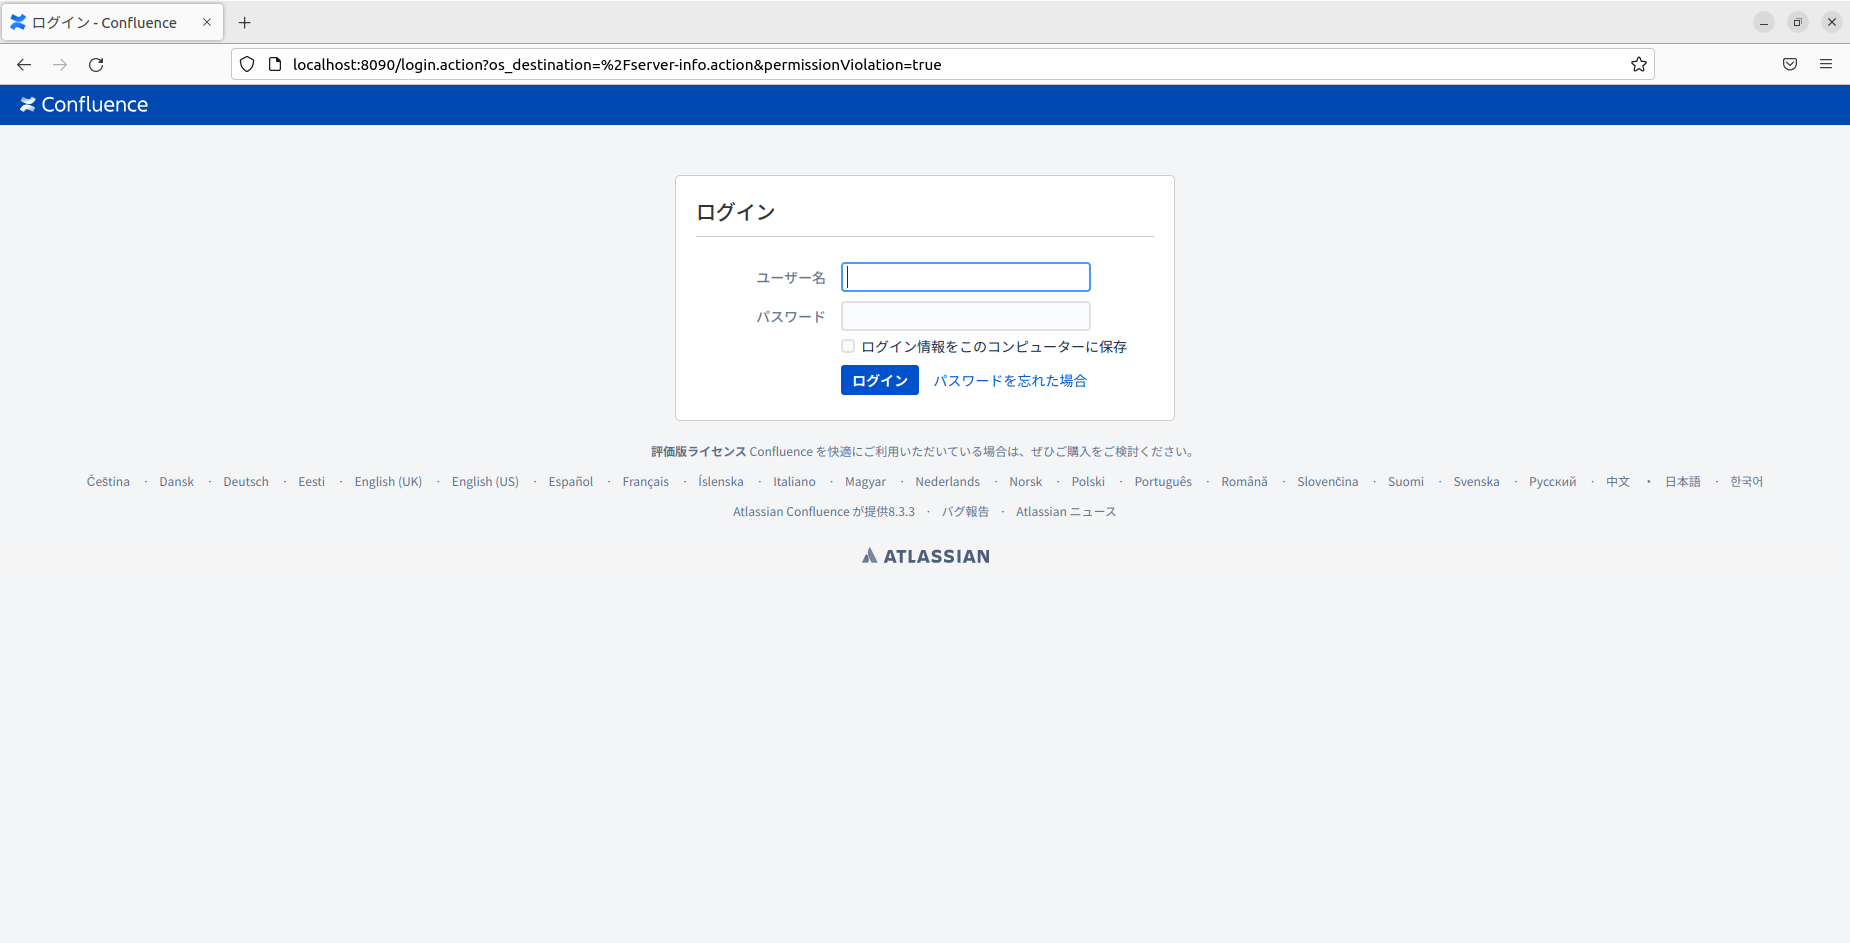Screen dimensions: 1850x943
Task: Switch language to Deutsch
Action: tap(246, 481)
